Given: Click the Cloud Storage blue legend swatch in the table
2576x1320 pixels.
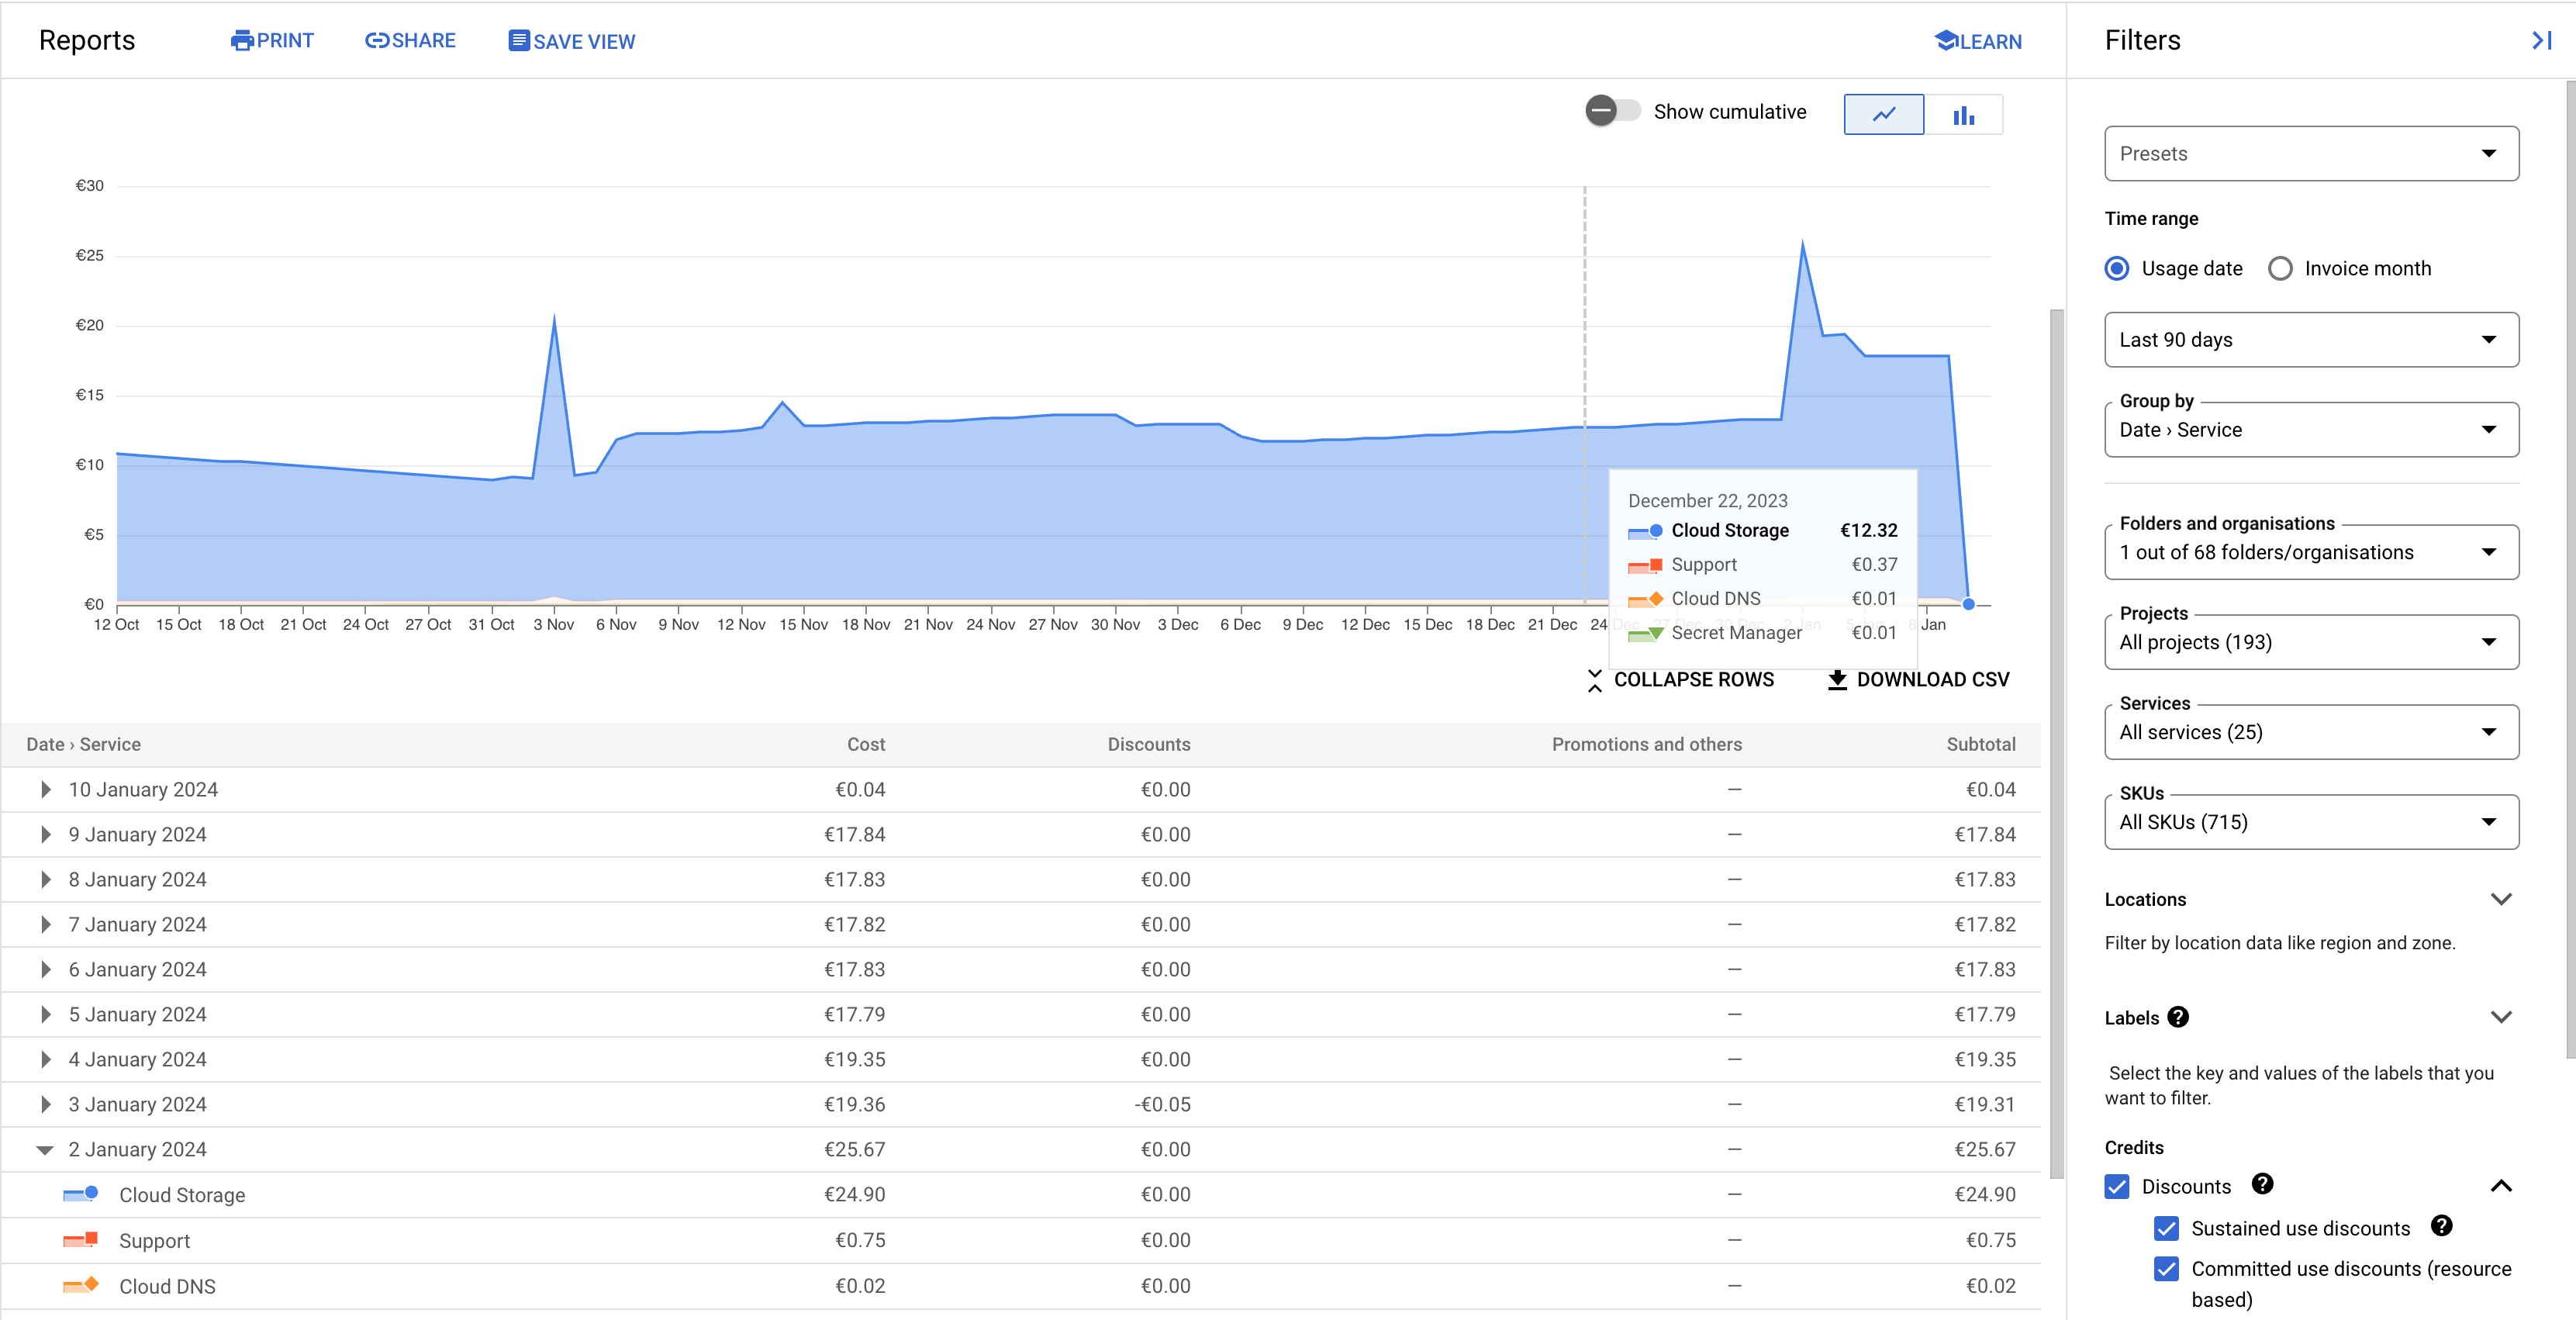Looking at the screenshot, I should tap(80, 1195).
